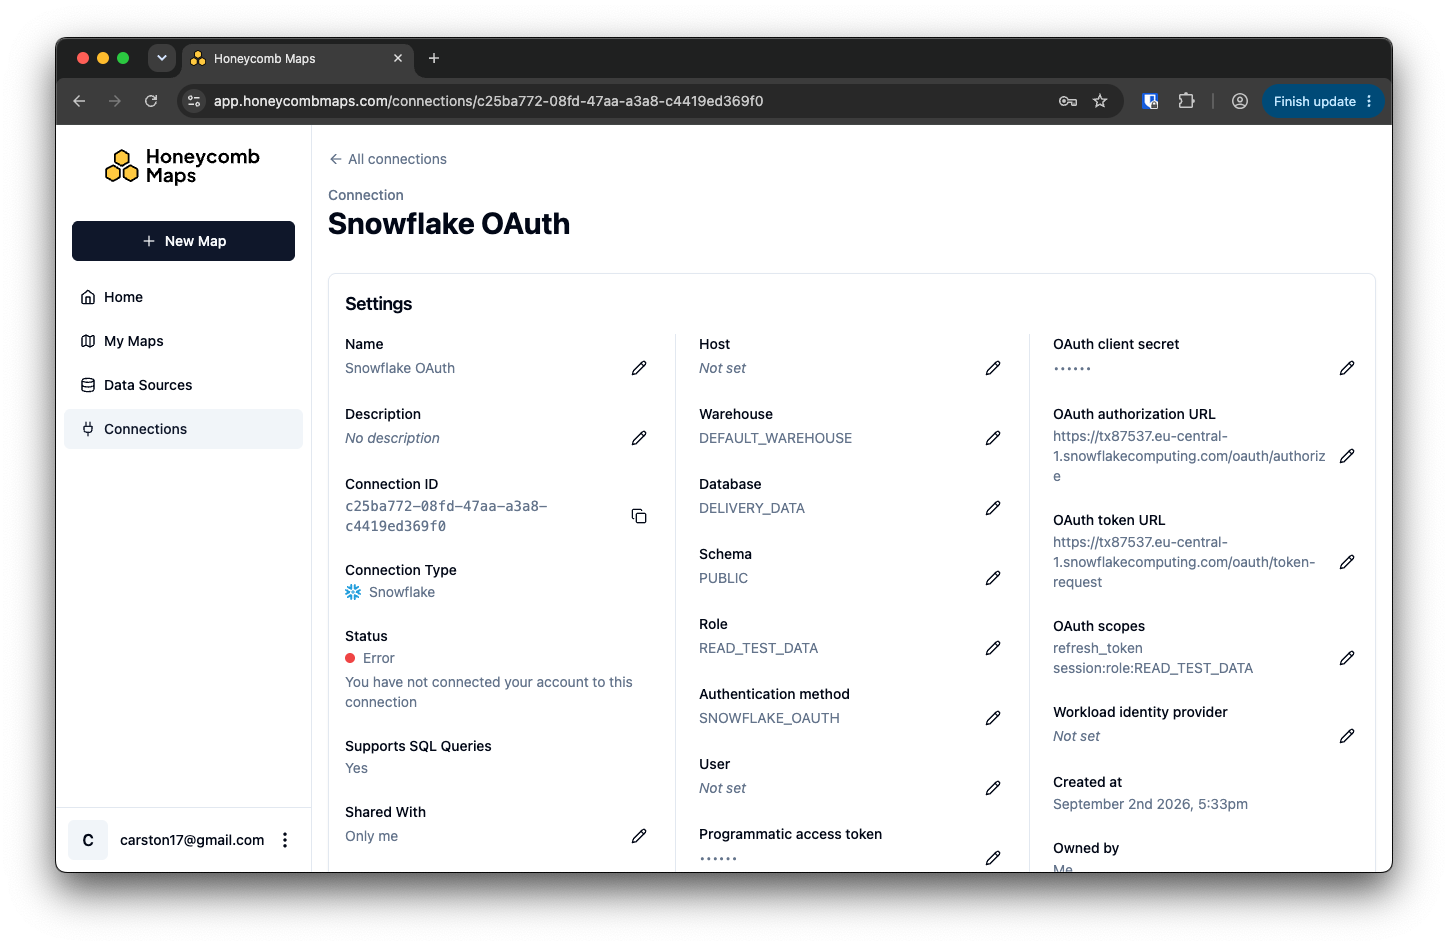The width and height of the screenshot is (1448, 946).
Task: Edit the Warehouse value
Action: (x=993, y=438)
